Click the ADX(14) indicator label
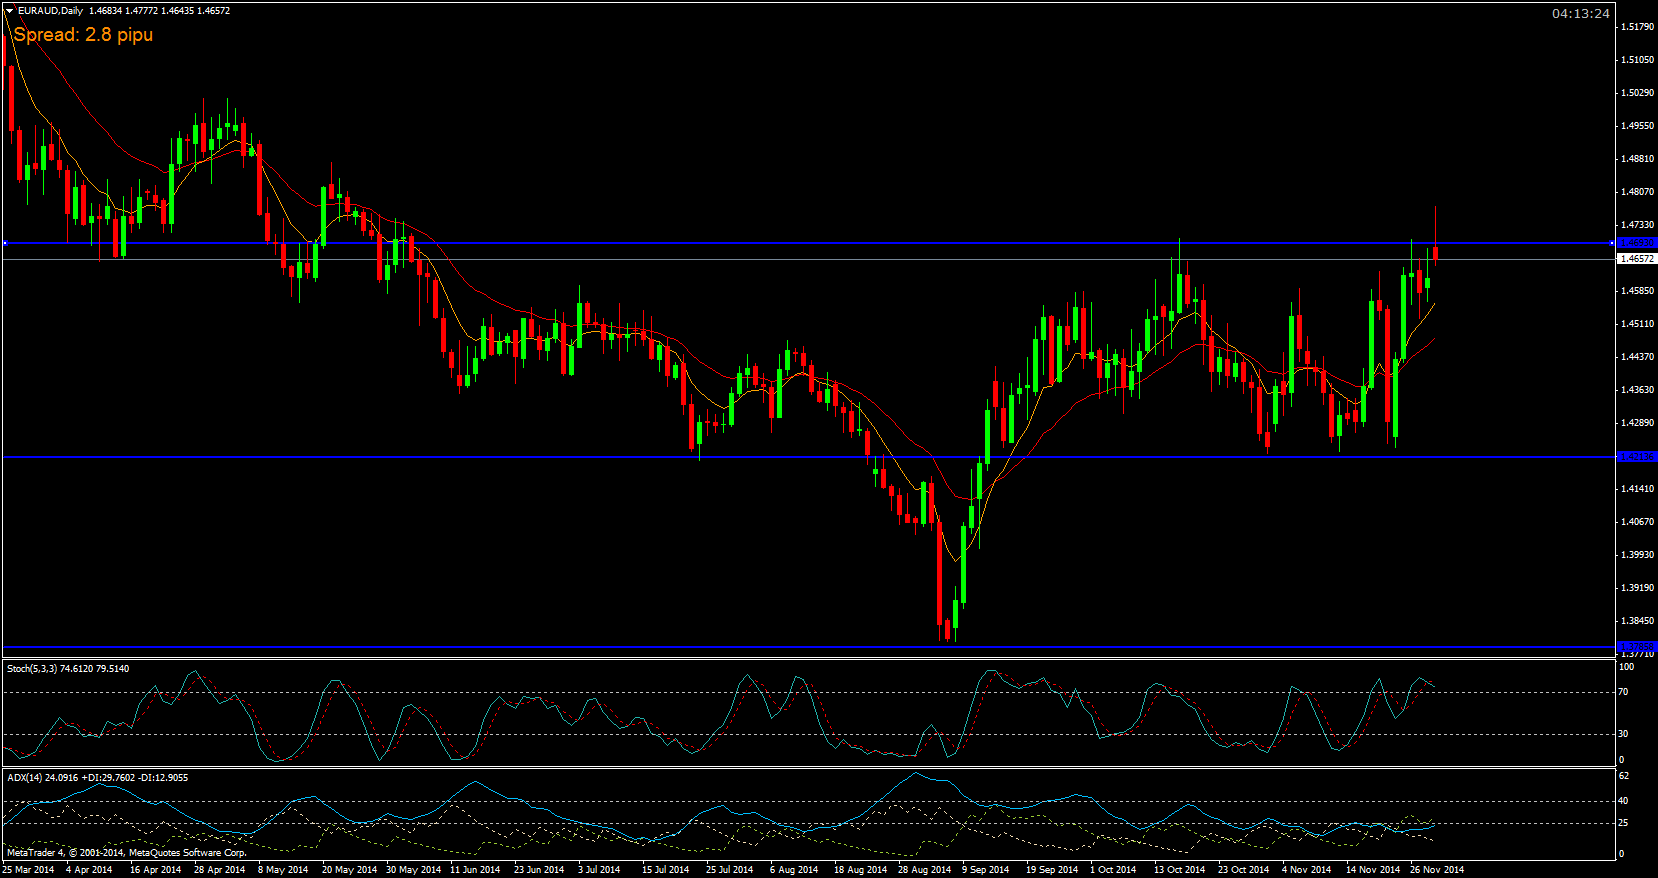The height and width of the screenshot is (878, 1658). (x=97, y=778)
